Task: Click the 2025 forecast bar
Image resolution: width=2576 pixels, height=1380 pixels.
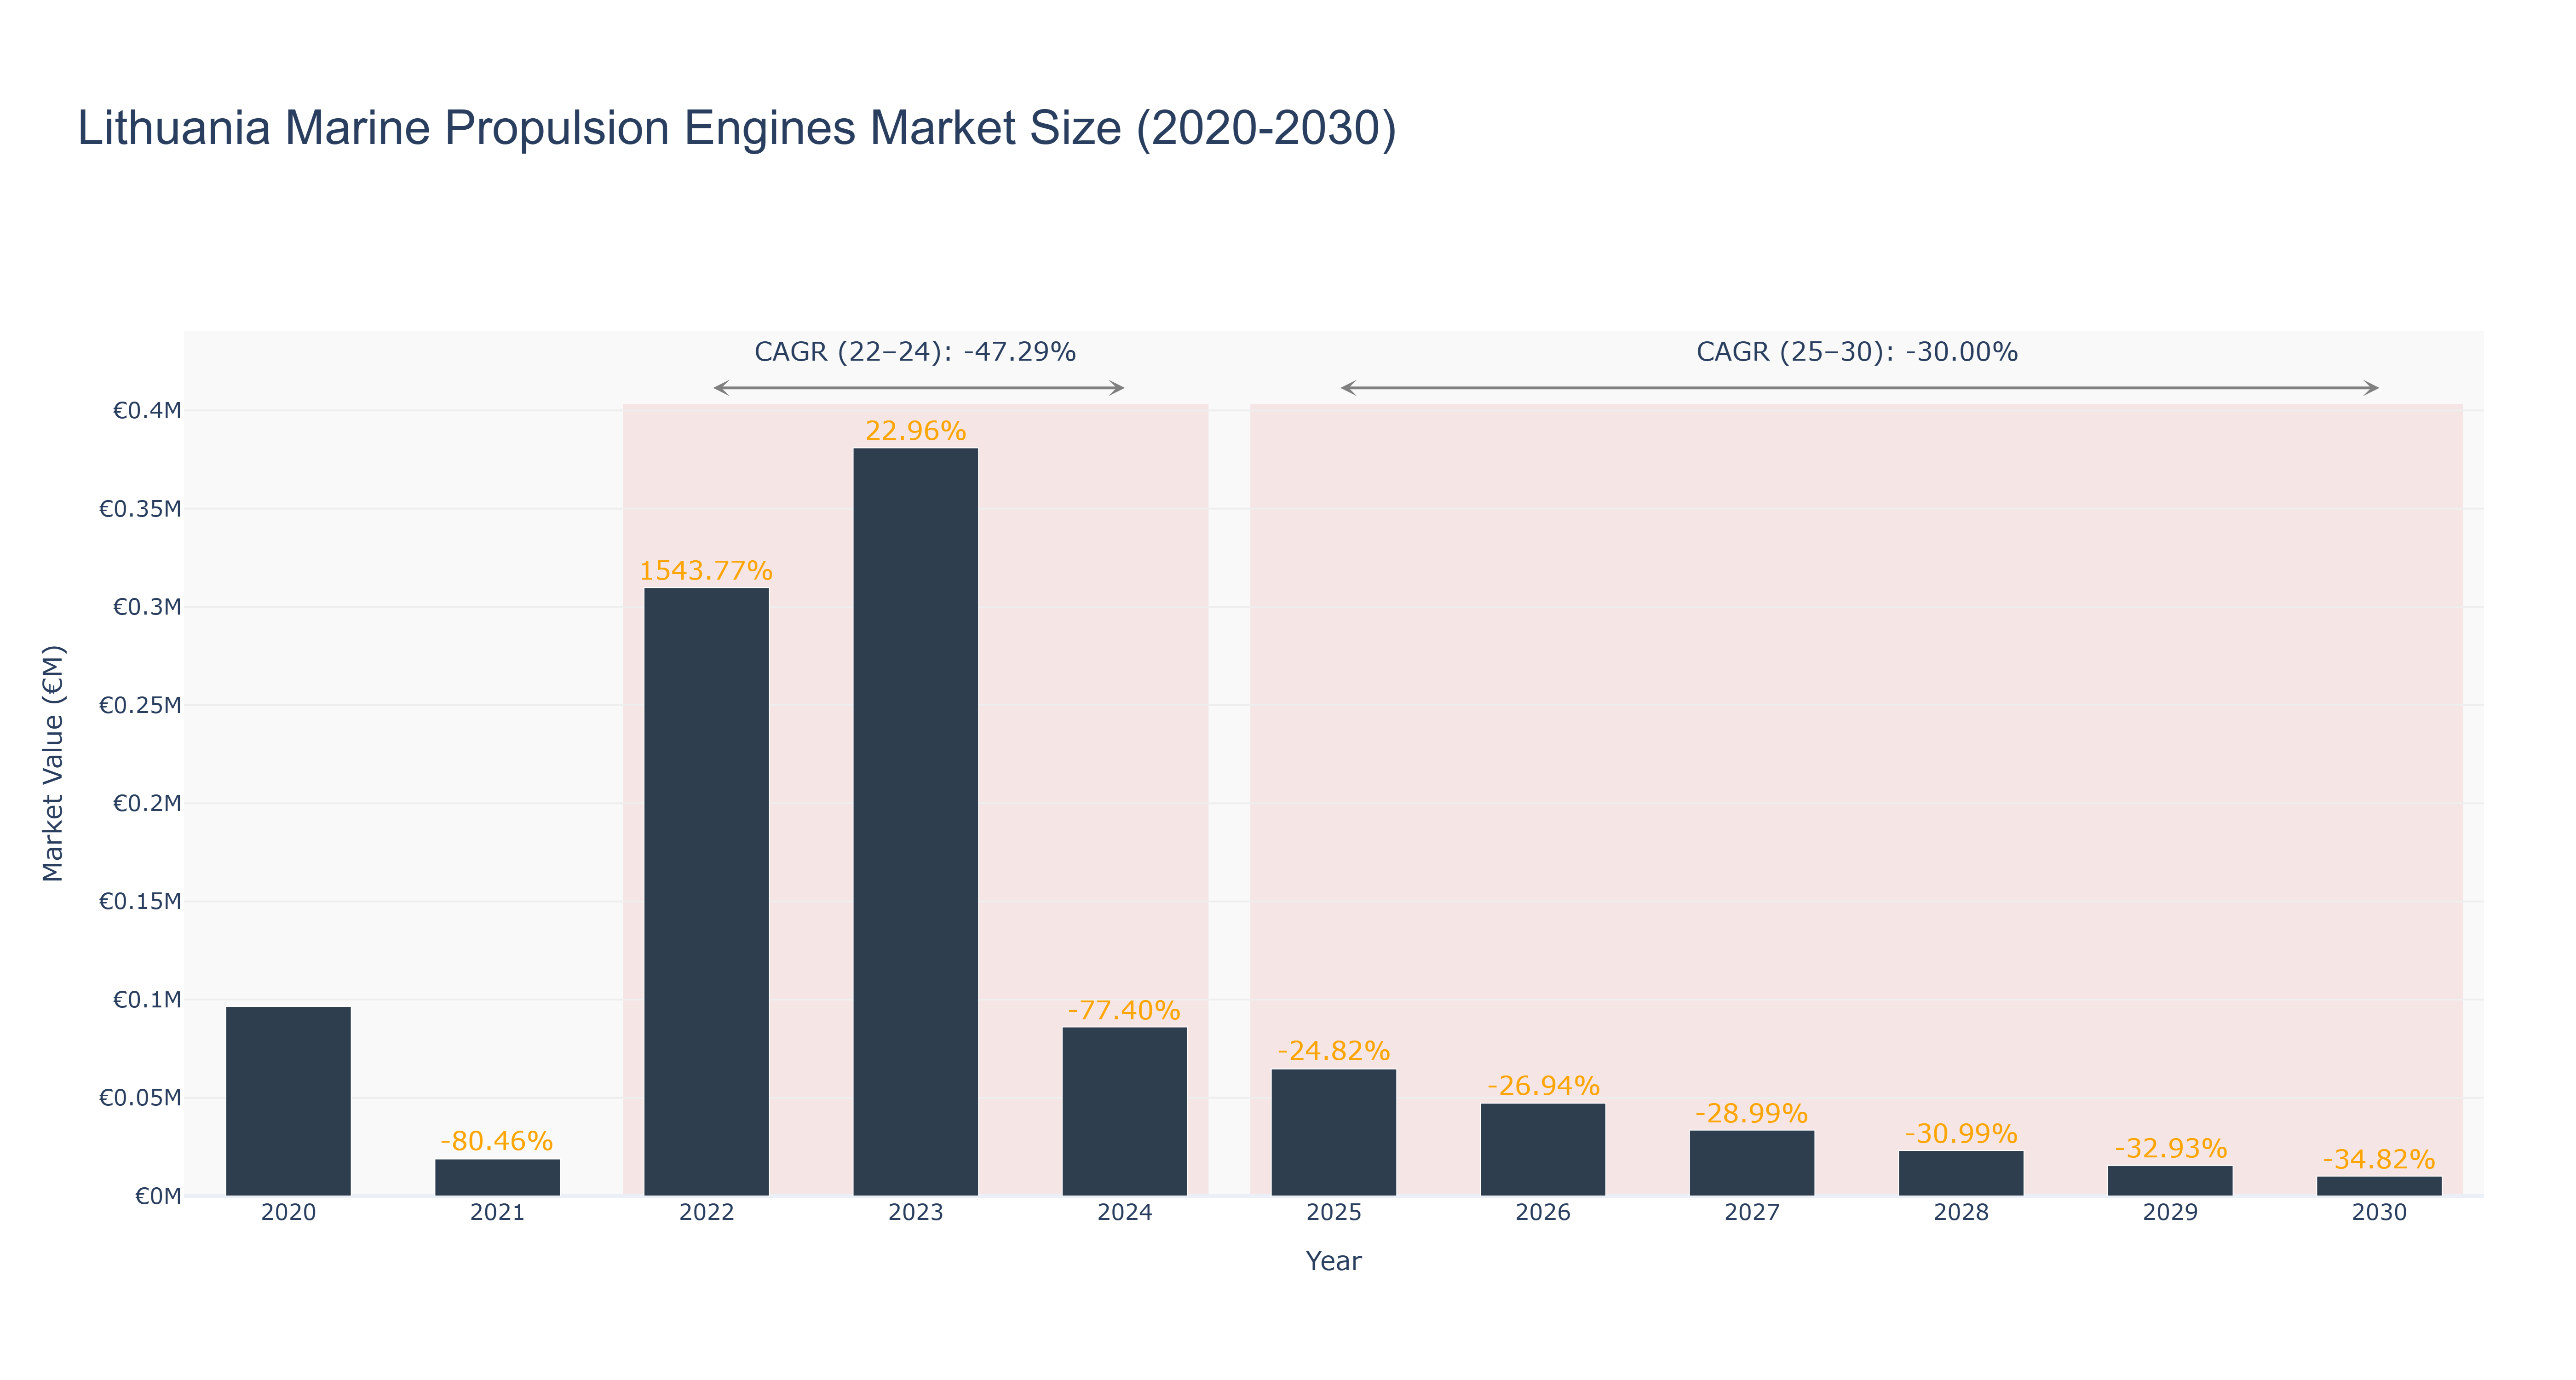Action: (1333, 1133)
